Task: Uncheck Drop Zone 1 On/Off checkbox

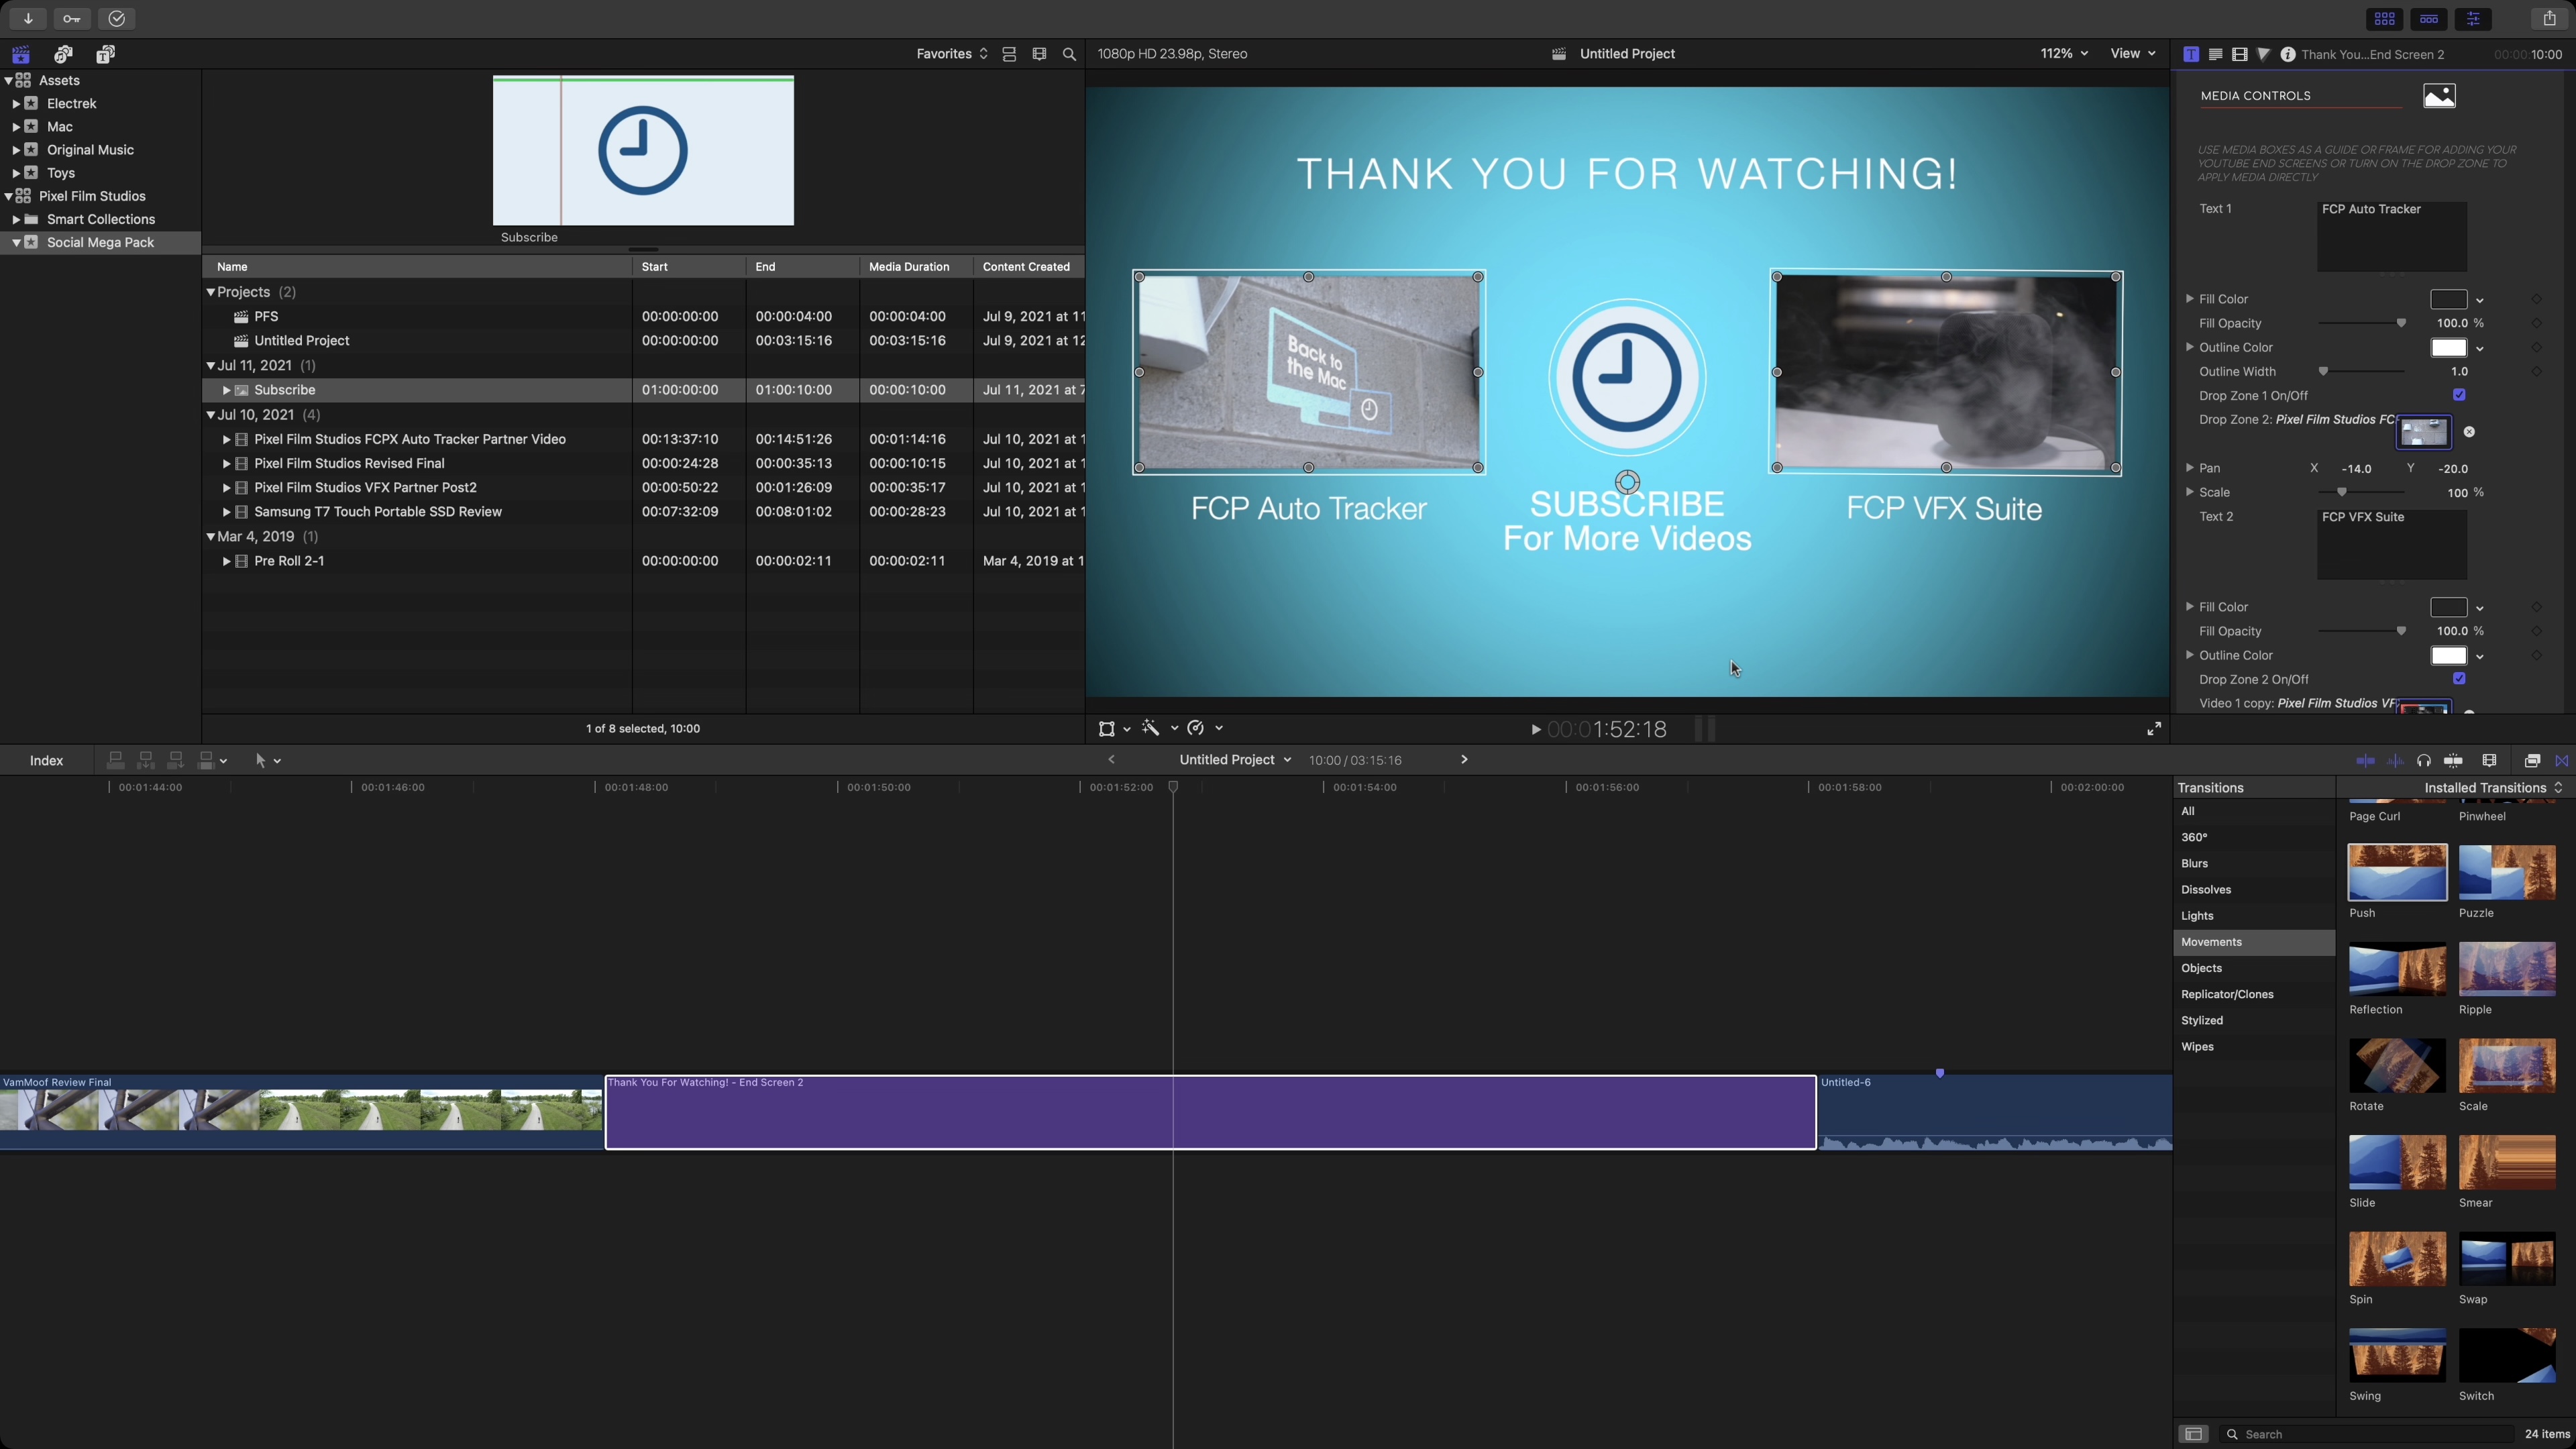Action: point(2459,395)
